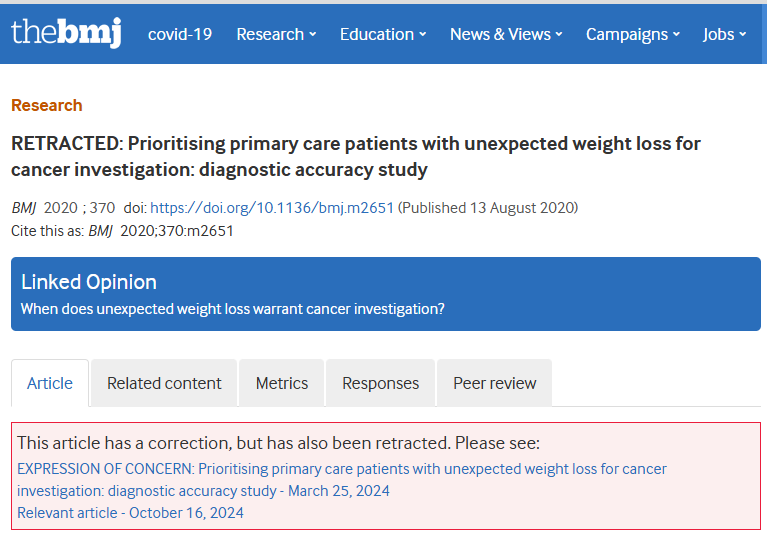Switch to the Metrics tab
This screenshot has width=767, height=540.
[x=282, y=383]
